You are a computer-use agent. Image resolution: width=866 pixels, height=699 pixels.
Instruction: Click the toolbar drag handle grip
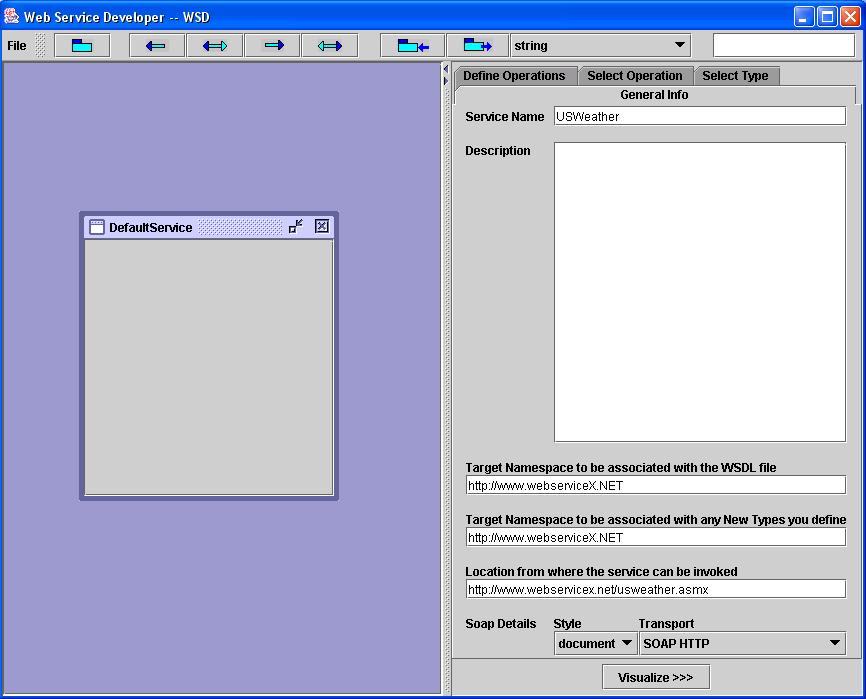click(40, 46)
